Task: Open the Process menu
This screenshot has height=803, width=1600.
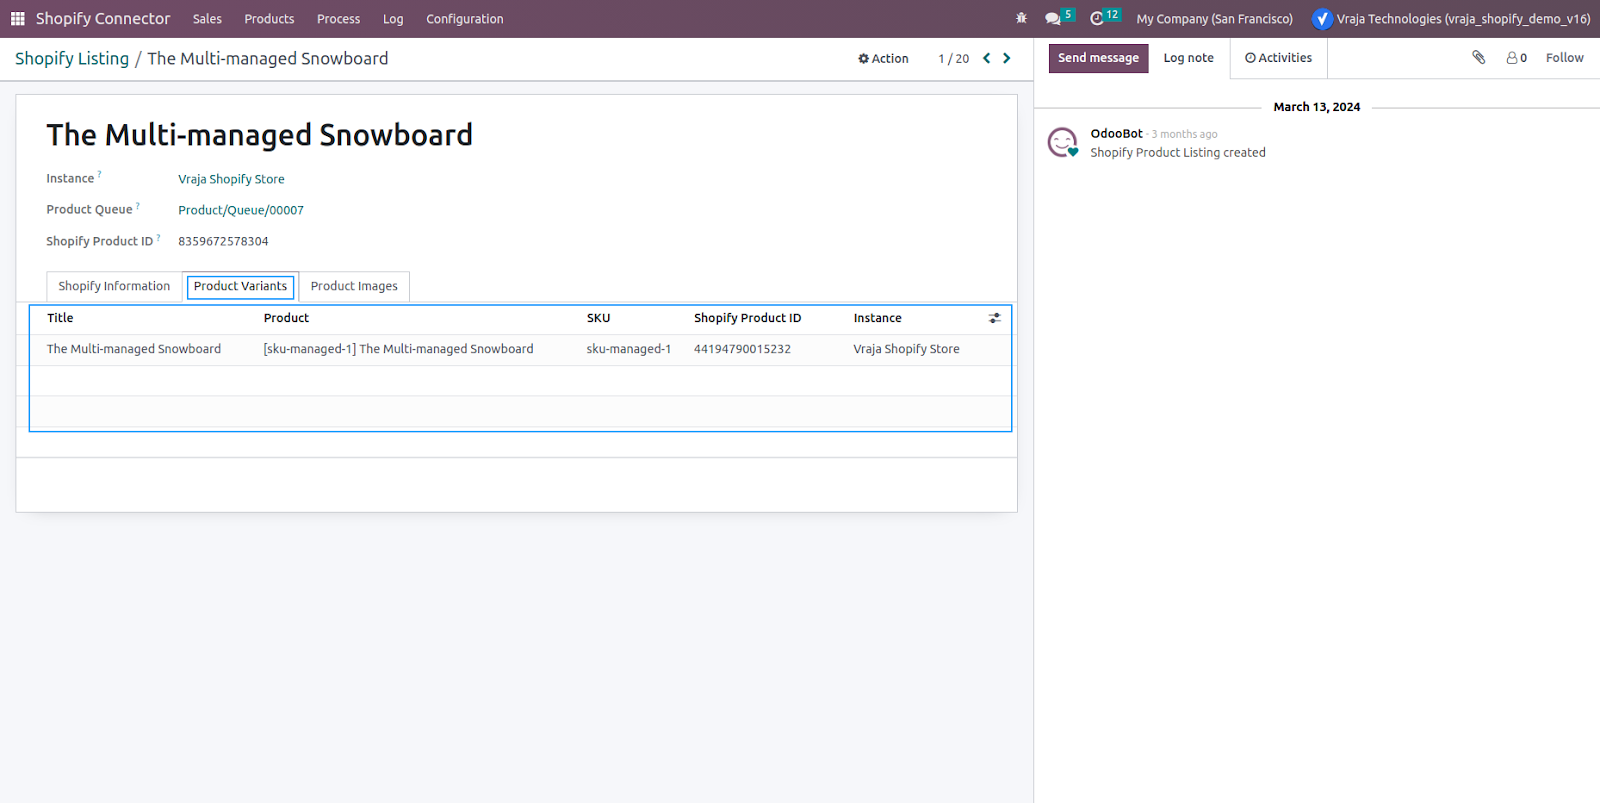Action: click(338, 19)
